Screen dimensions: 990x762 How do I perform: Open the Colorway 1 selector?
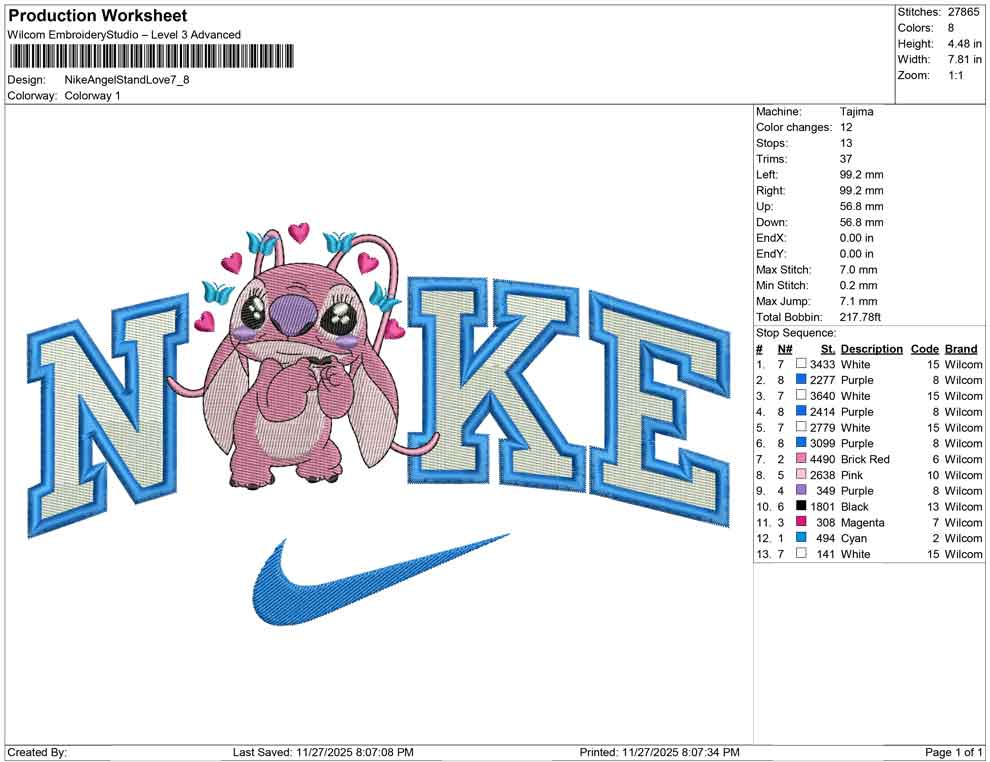coord(92,95)
